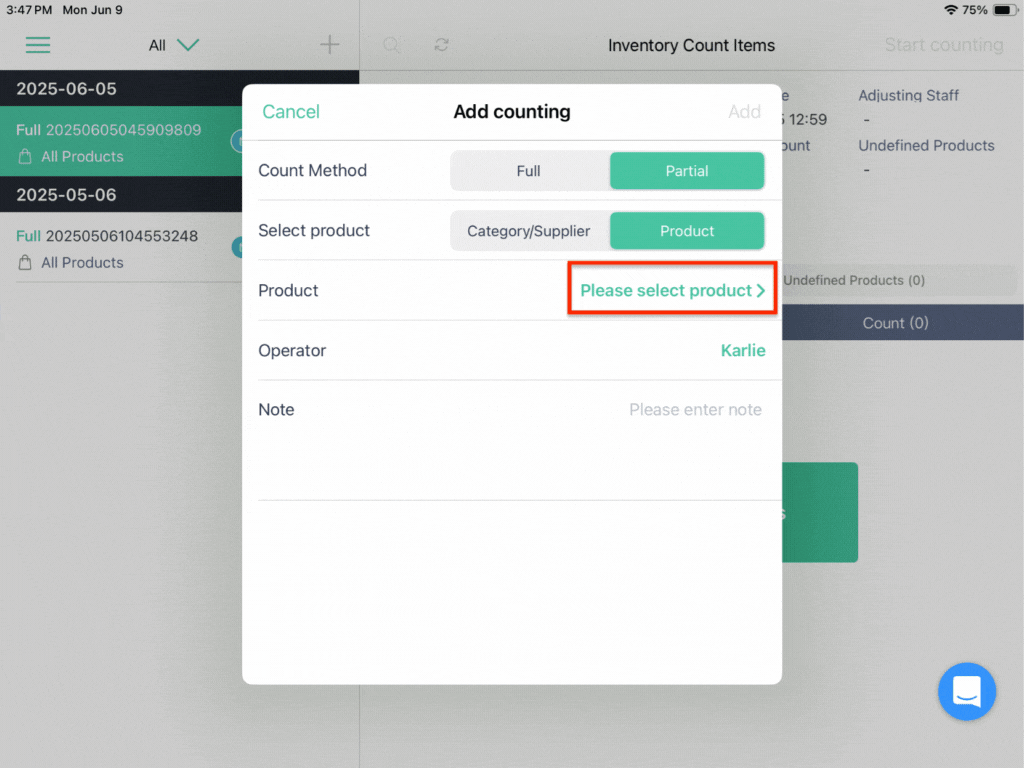Screen dimensions: 1024x768
Task: Cancel the Add counting dialog
Action: 291,112
